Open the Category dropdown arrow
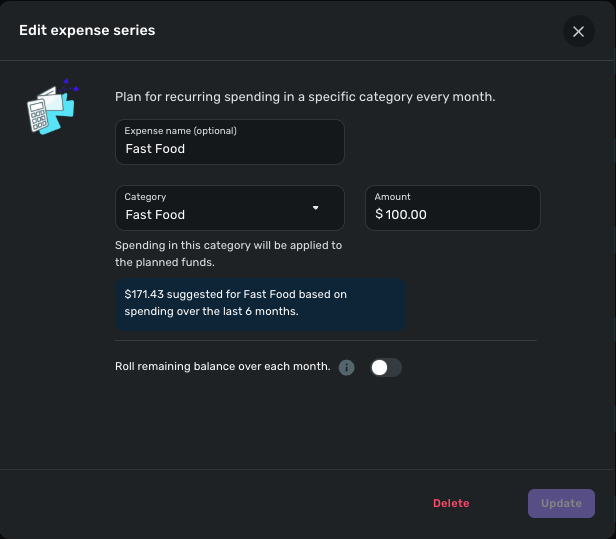This screenshot has width=616, height=539. click(315, 208)
